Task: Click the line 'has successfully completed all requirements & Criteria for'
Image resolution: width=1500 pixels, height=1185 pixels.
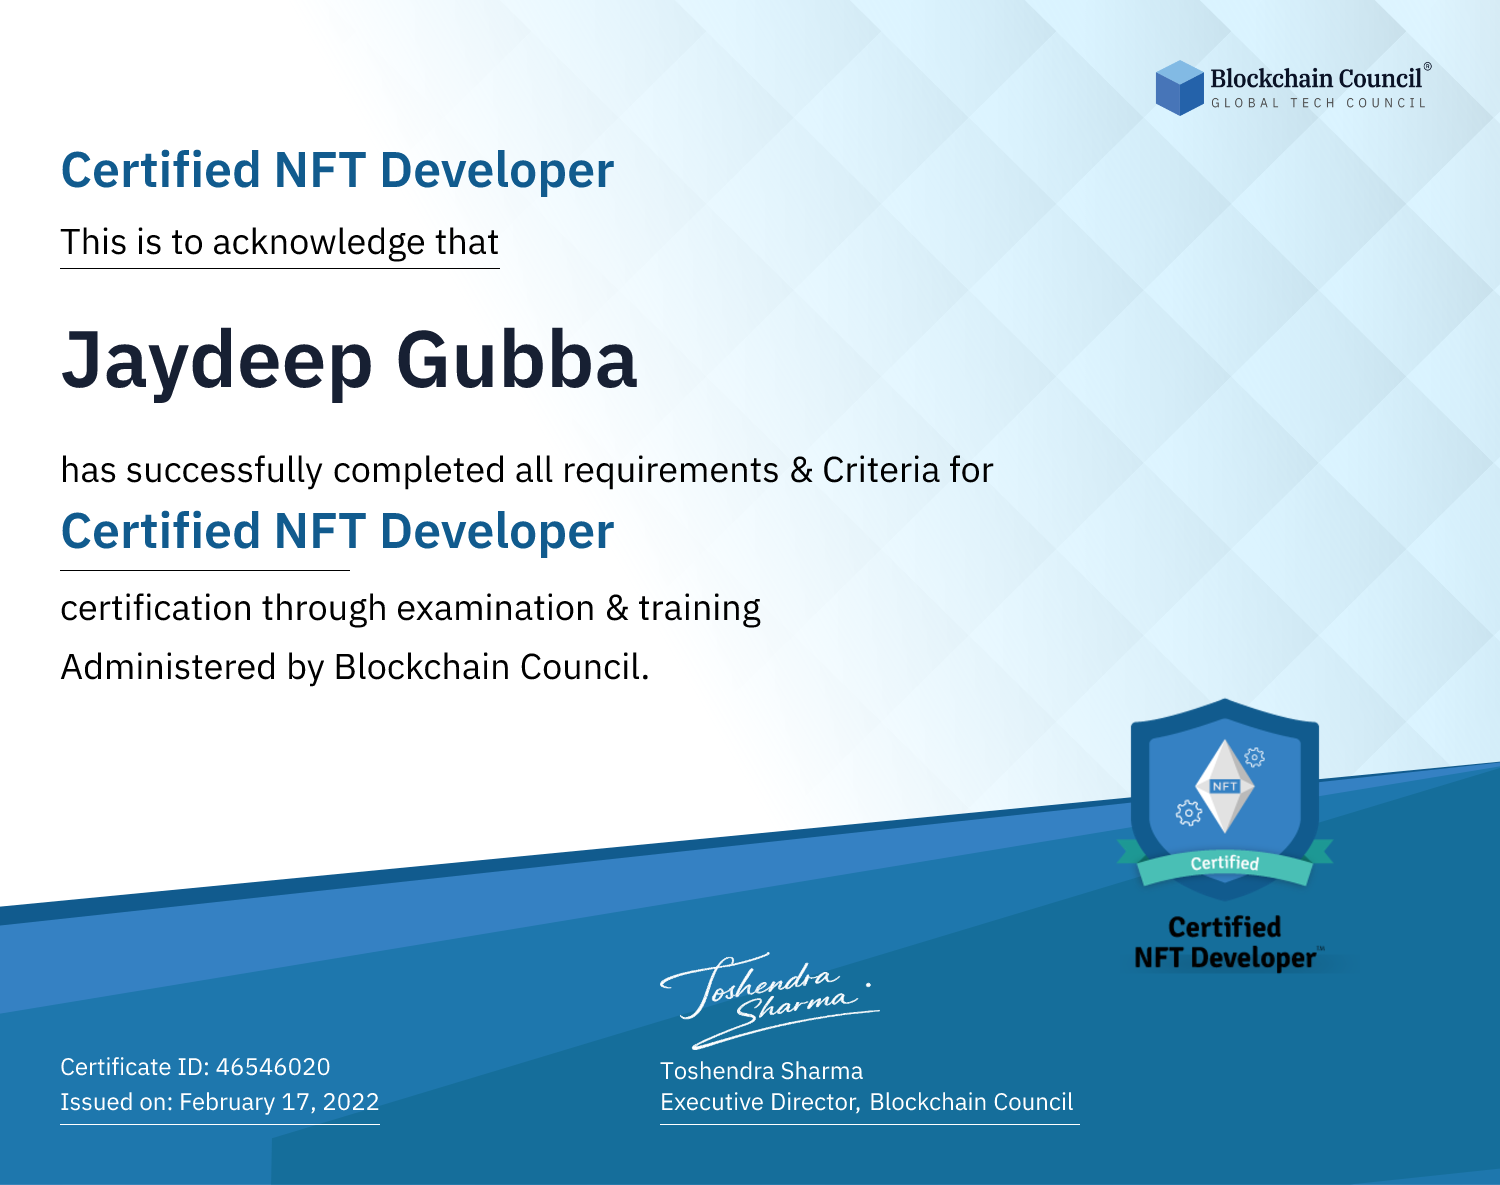Action: (x=527, y=470)
